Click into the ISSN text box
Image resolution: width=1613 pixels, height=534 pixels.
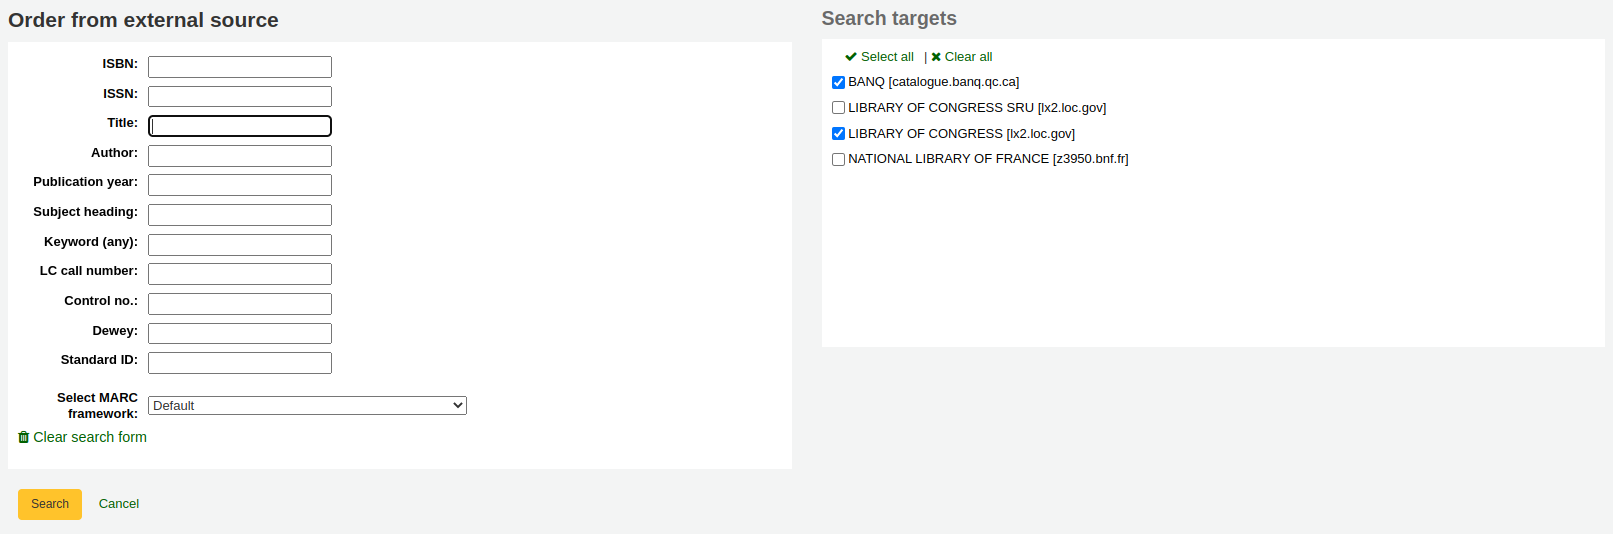point(240,96)
